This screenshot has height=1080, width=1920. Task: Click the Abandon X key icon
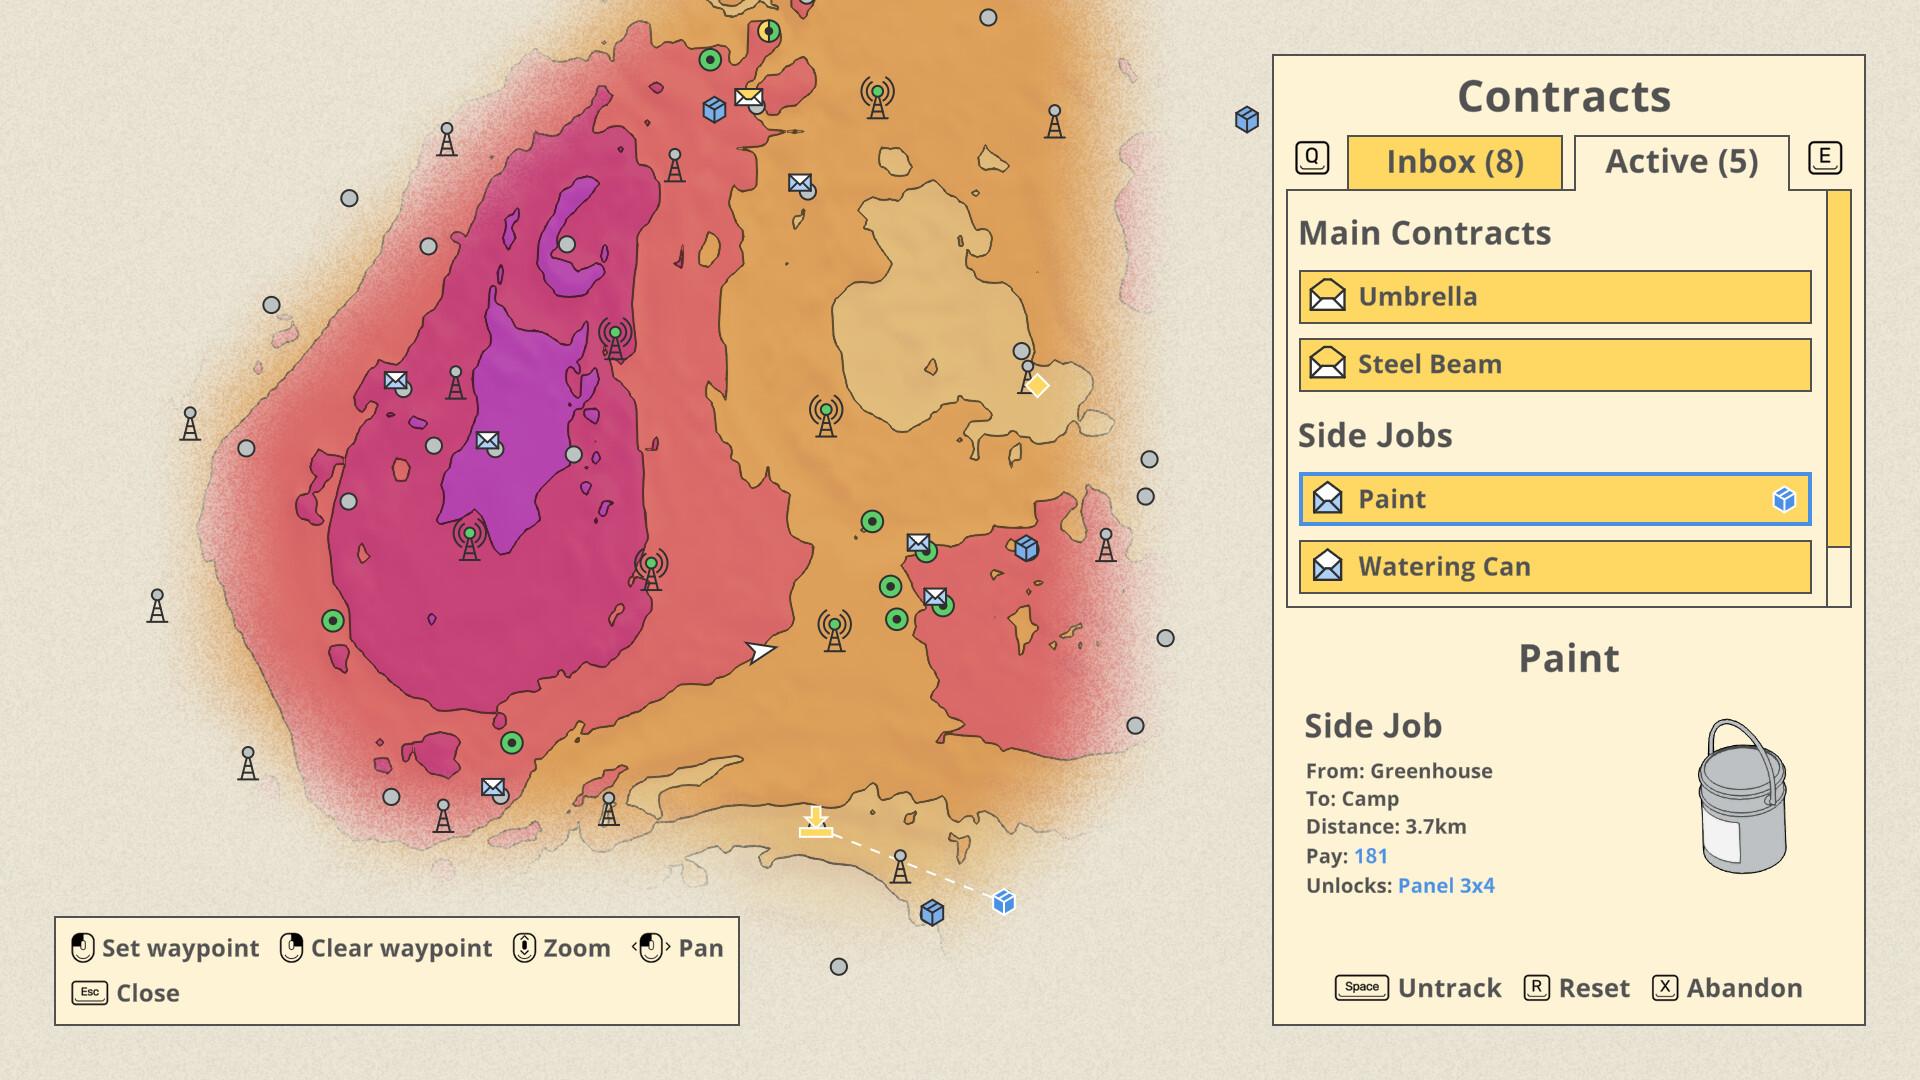1664,988
